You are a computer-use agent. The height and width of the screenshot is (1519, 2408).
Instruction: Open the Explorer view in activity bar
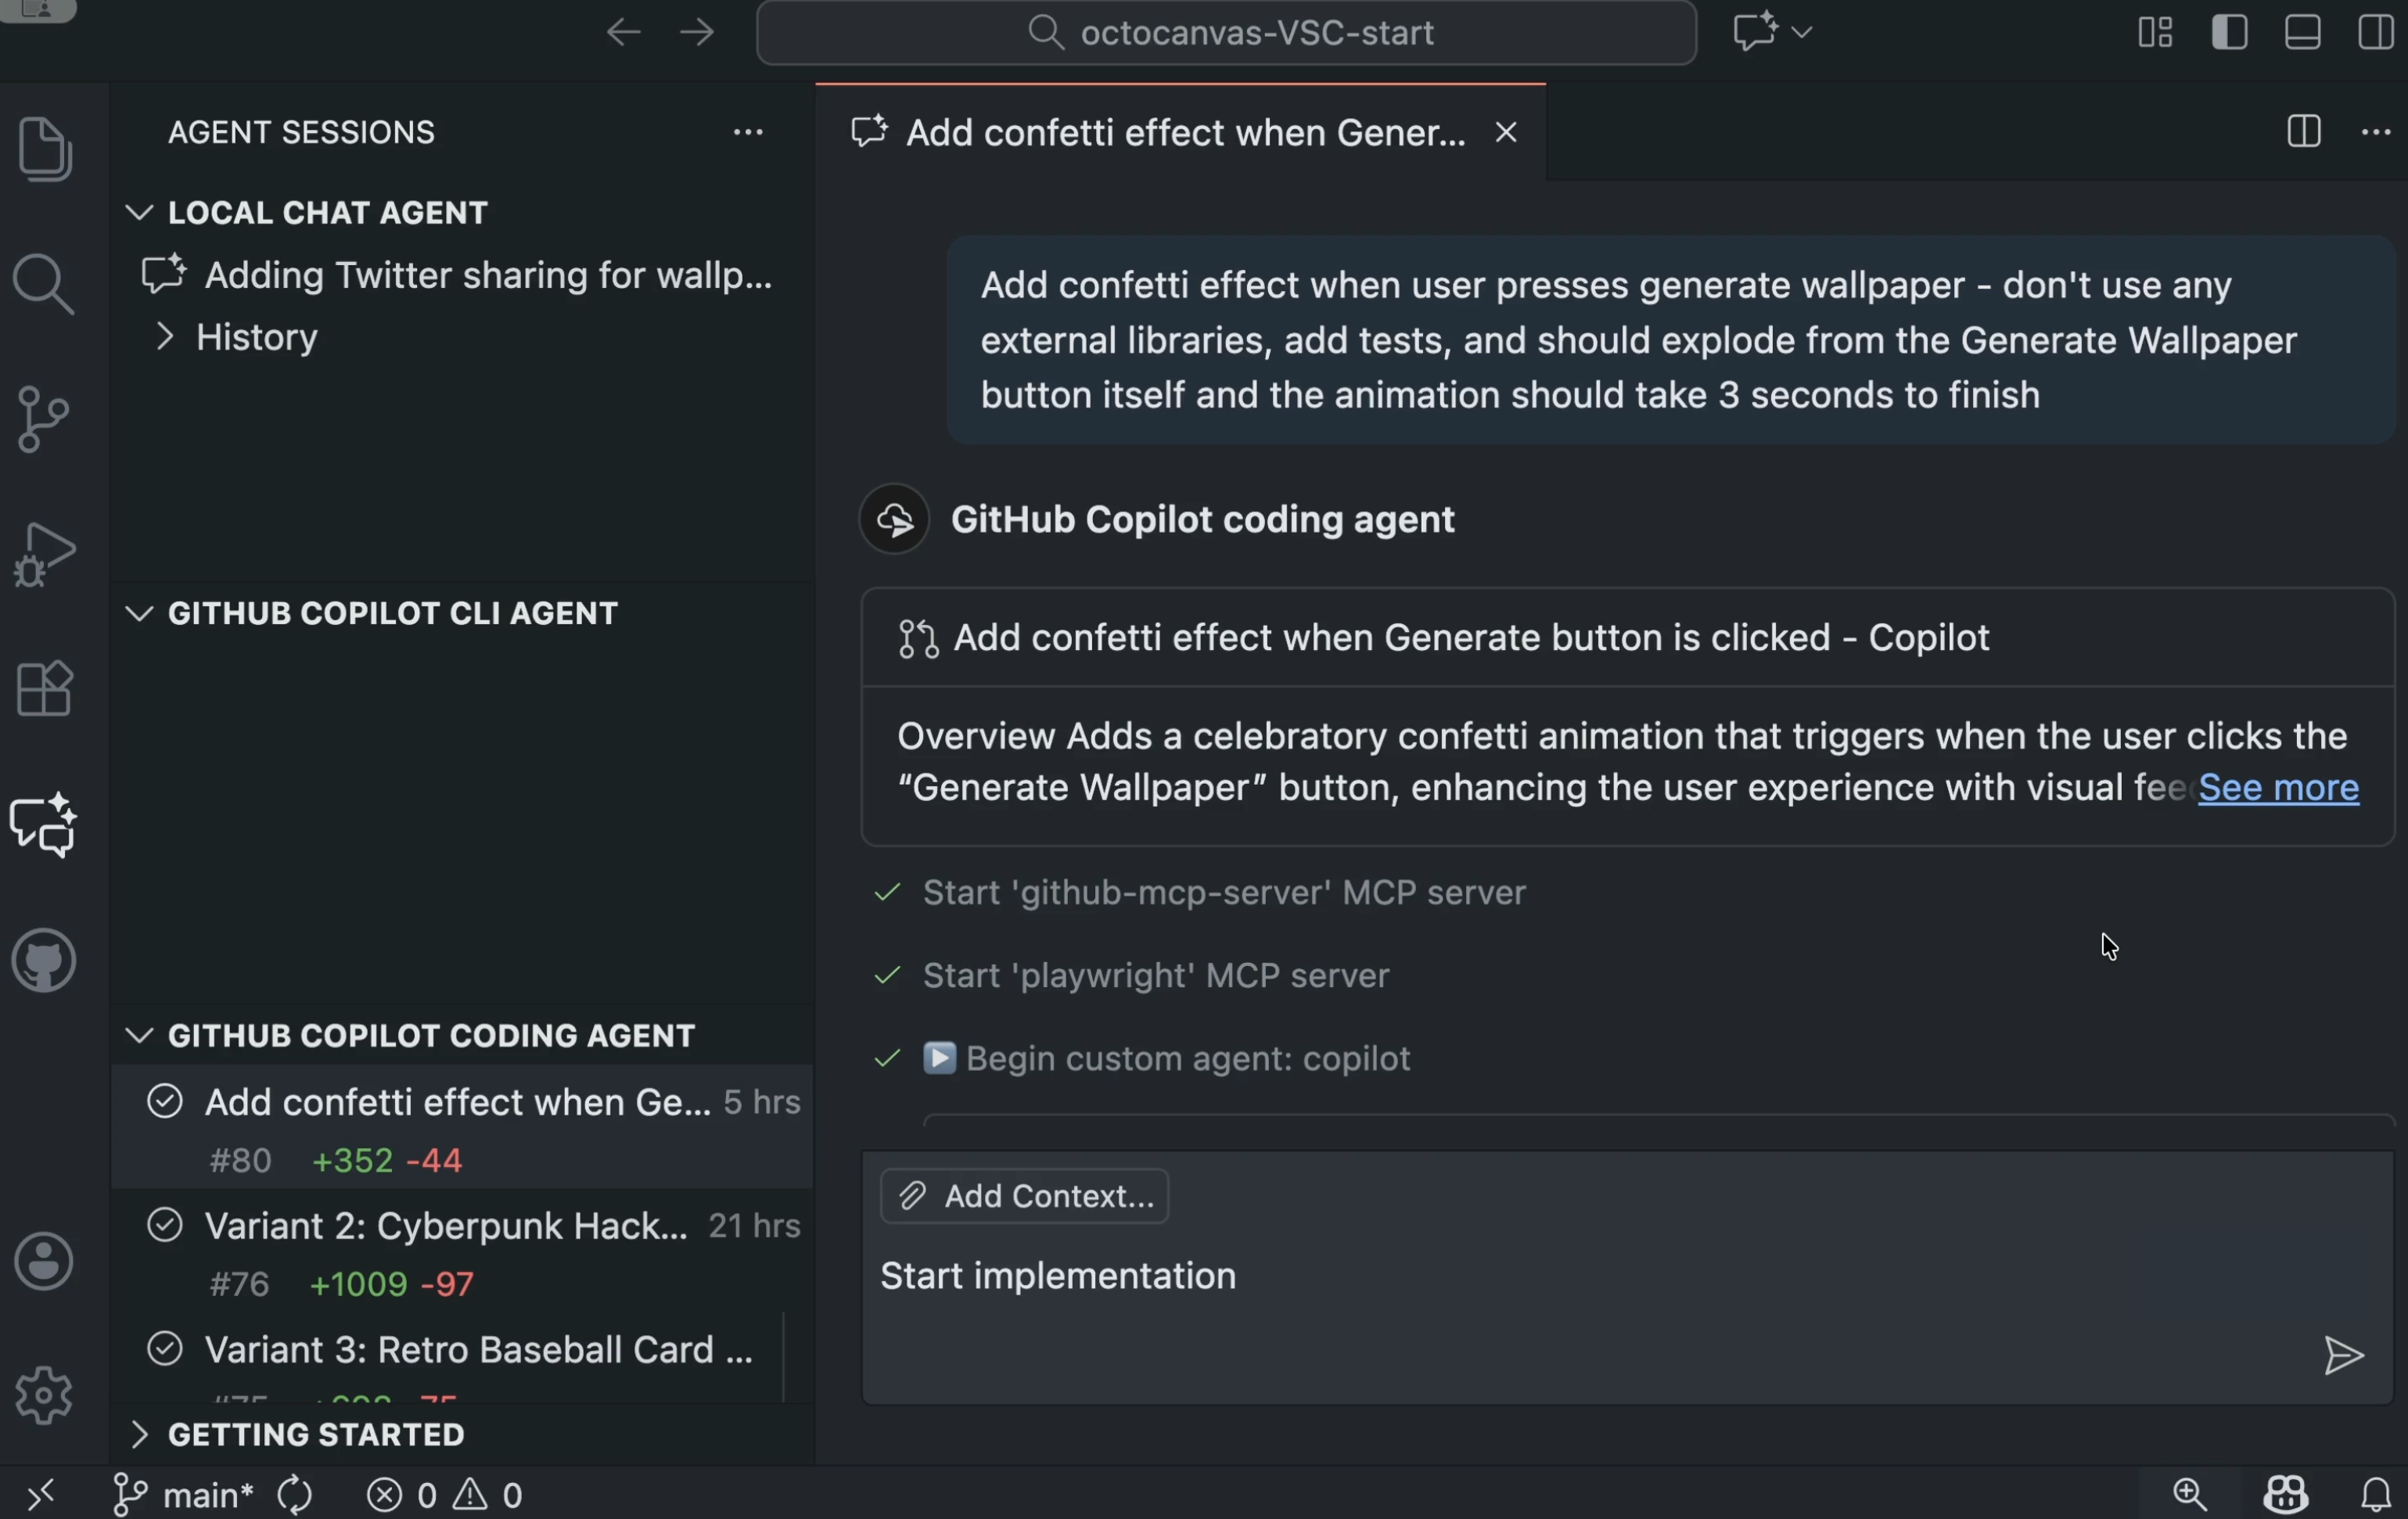(x=45, y=149)
